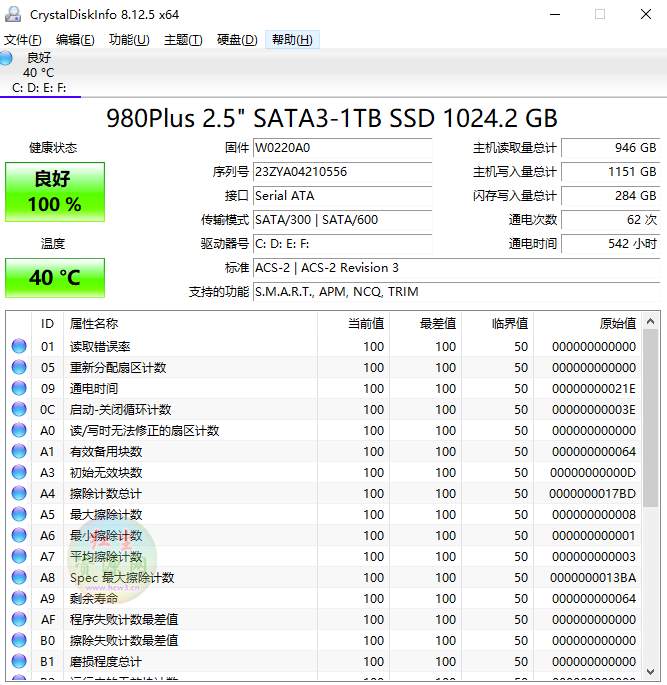
Task: Click the blue orb for 擦除计数总计 row
Action: [x=19, y=493]
